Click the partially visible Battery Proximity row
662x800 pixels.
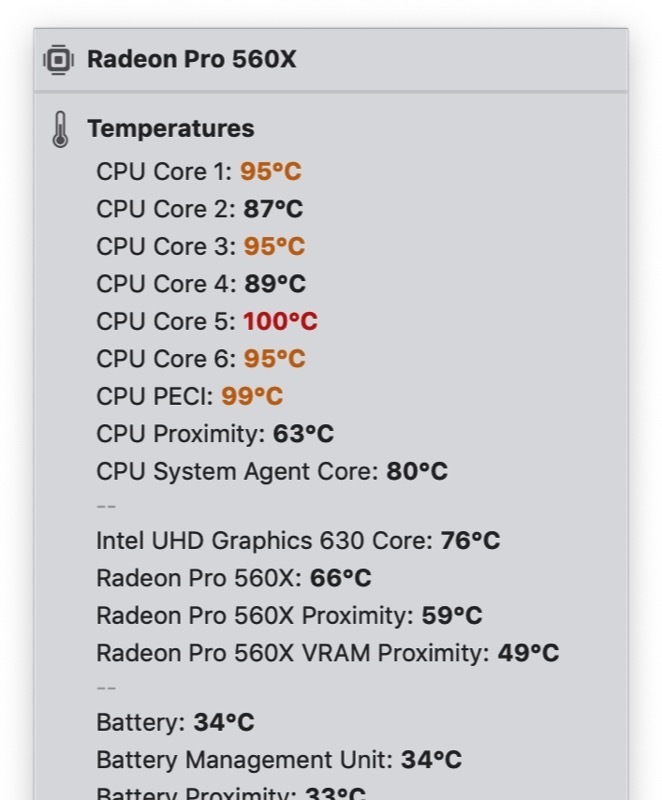pyautogui.click(x=230, y=794)
